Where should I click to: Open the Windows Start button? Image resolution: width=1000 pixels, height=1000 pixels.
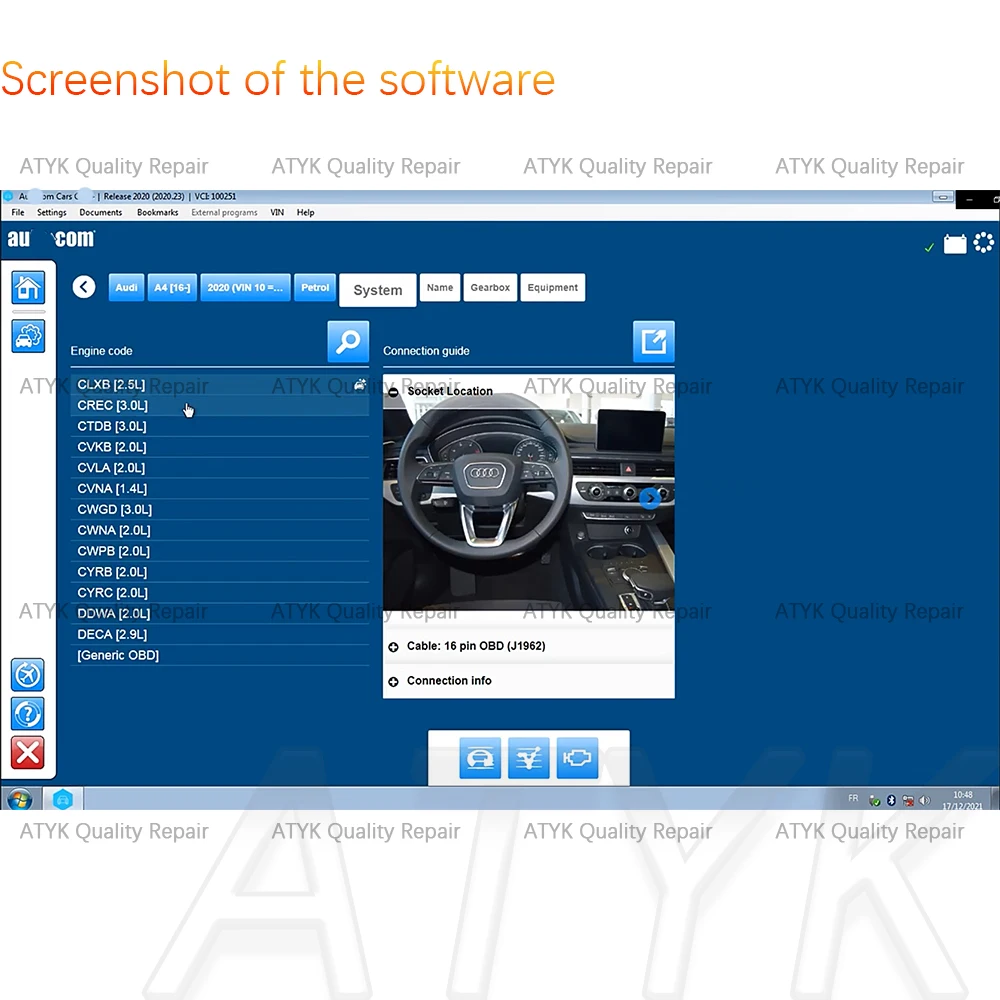tap(20, 799)
